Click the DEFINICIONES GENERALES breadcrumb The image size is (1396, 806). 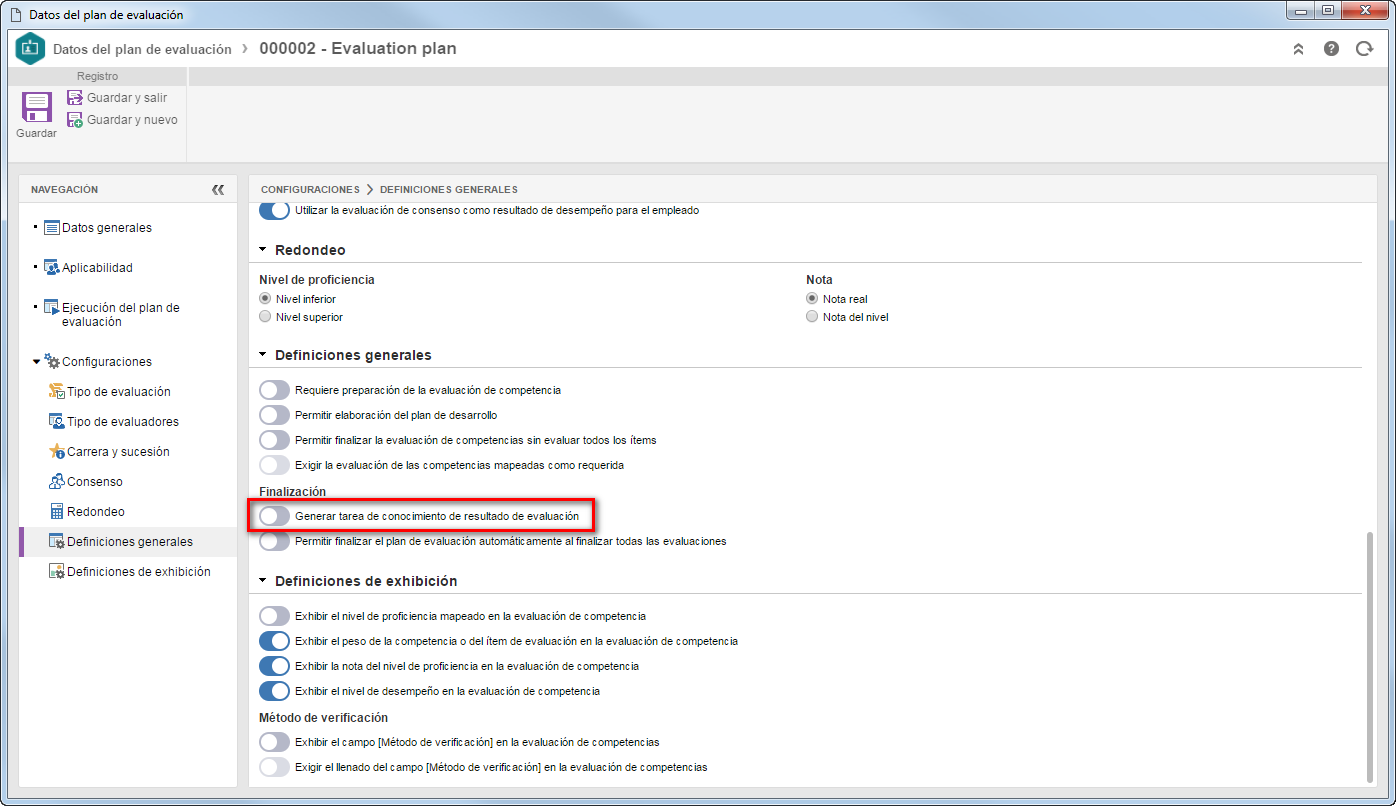point(449,189)
